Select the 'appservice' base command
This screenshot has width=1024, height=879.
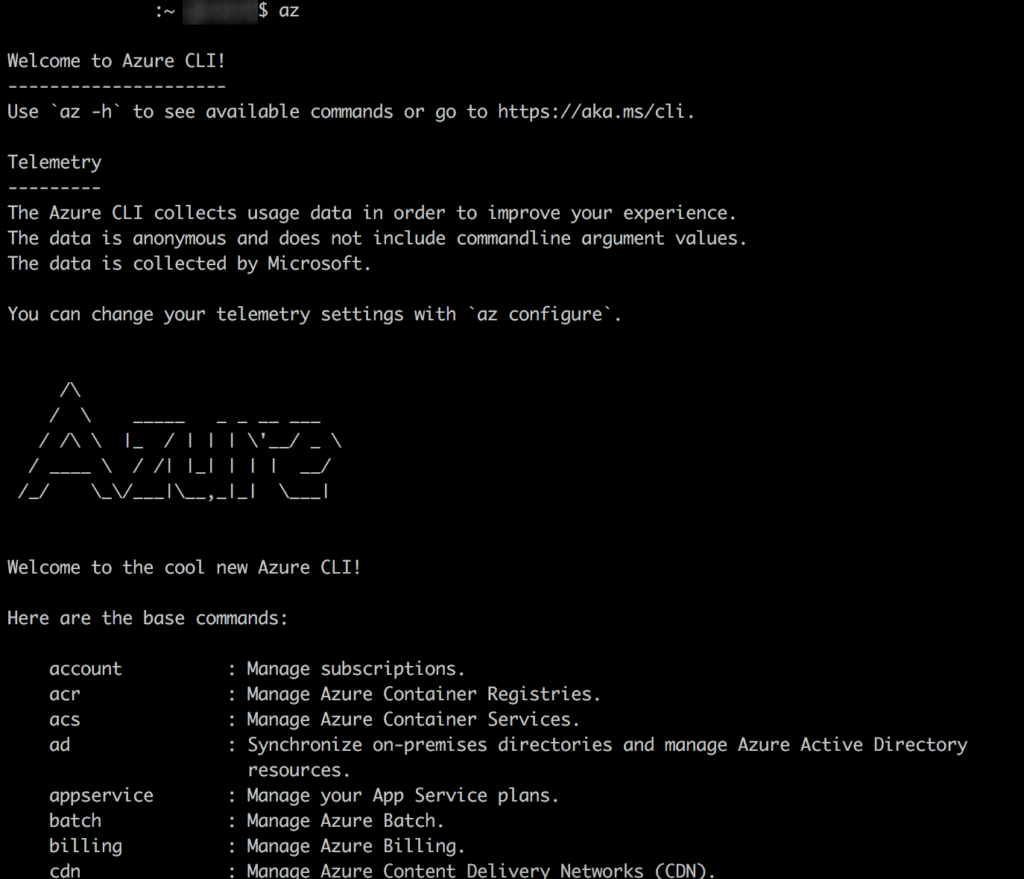101,796
